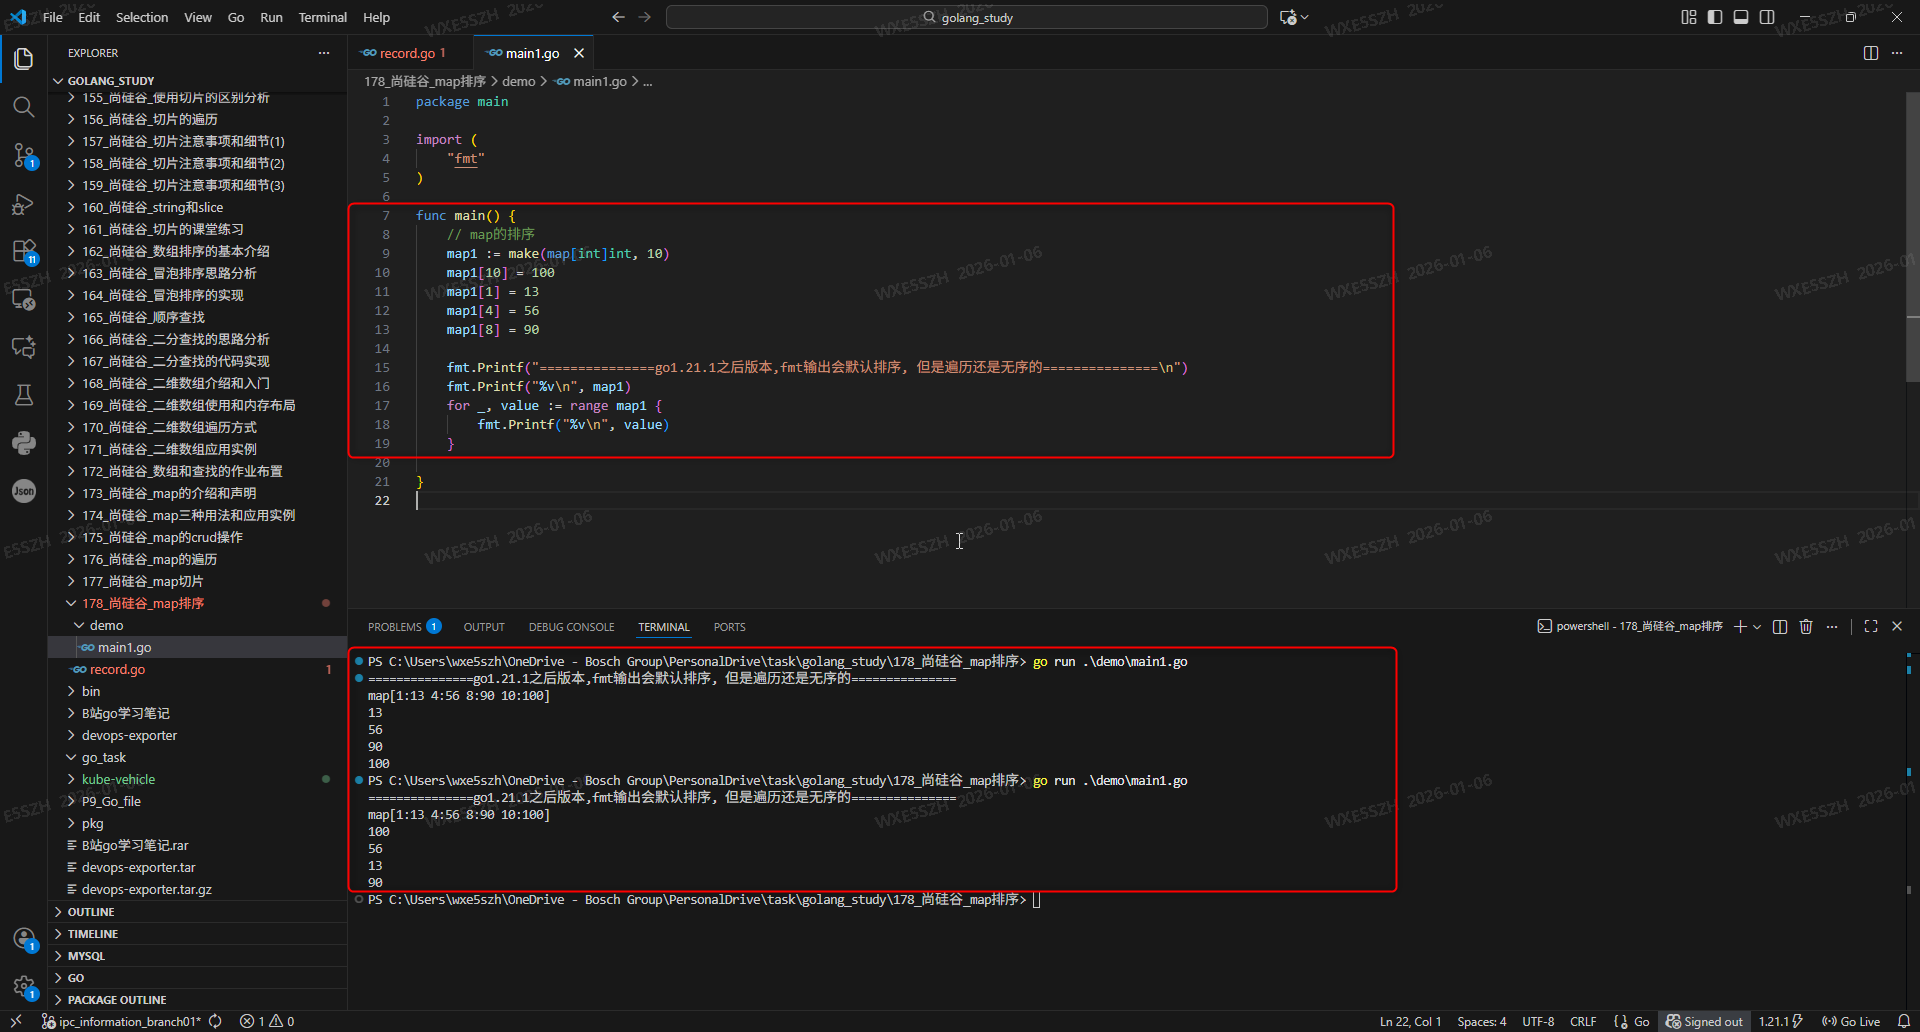
Task: Open the Search view in activity bar
Action: click(24, 107)
